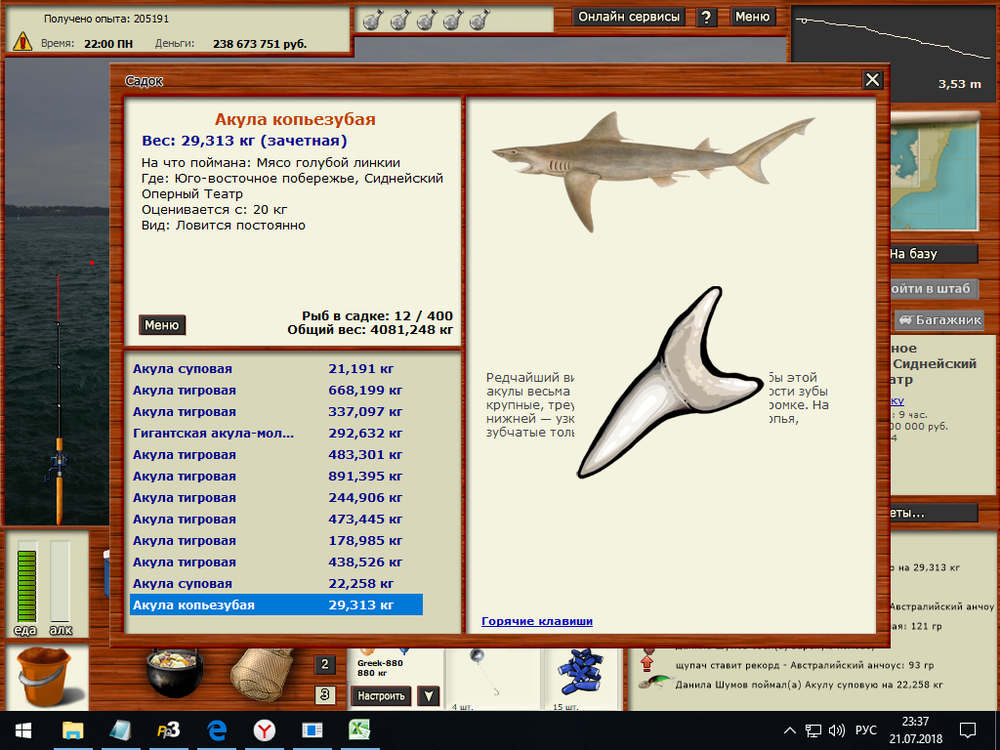This screenshot has width=1000, height=750.
Task: Open Меню in the top bar
Action: [x=752, y=17]
